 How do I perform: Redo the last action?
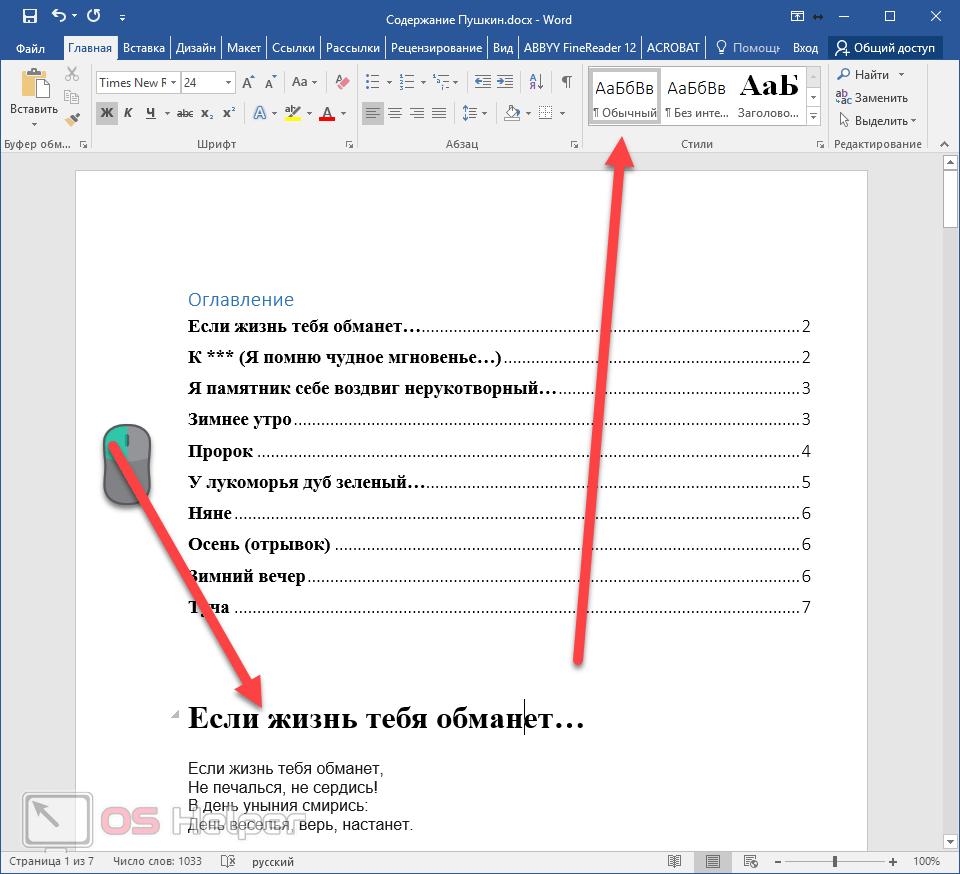[x=94, y=16]
